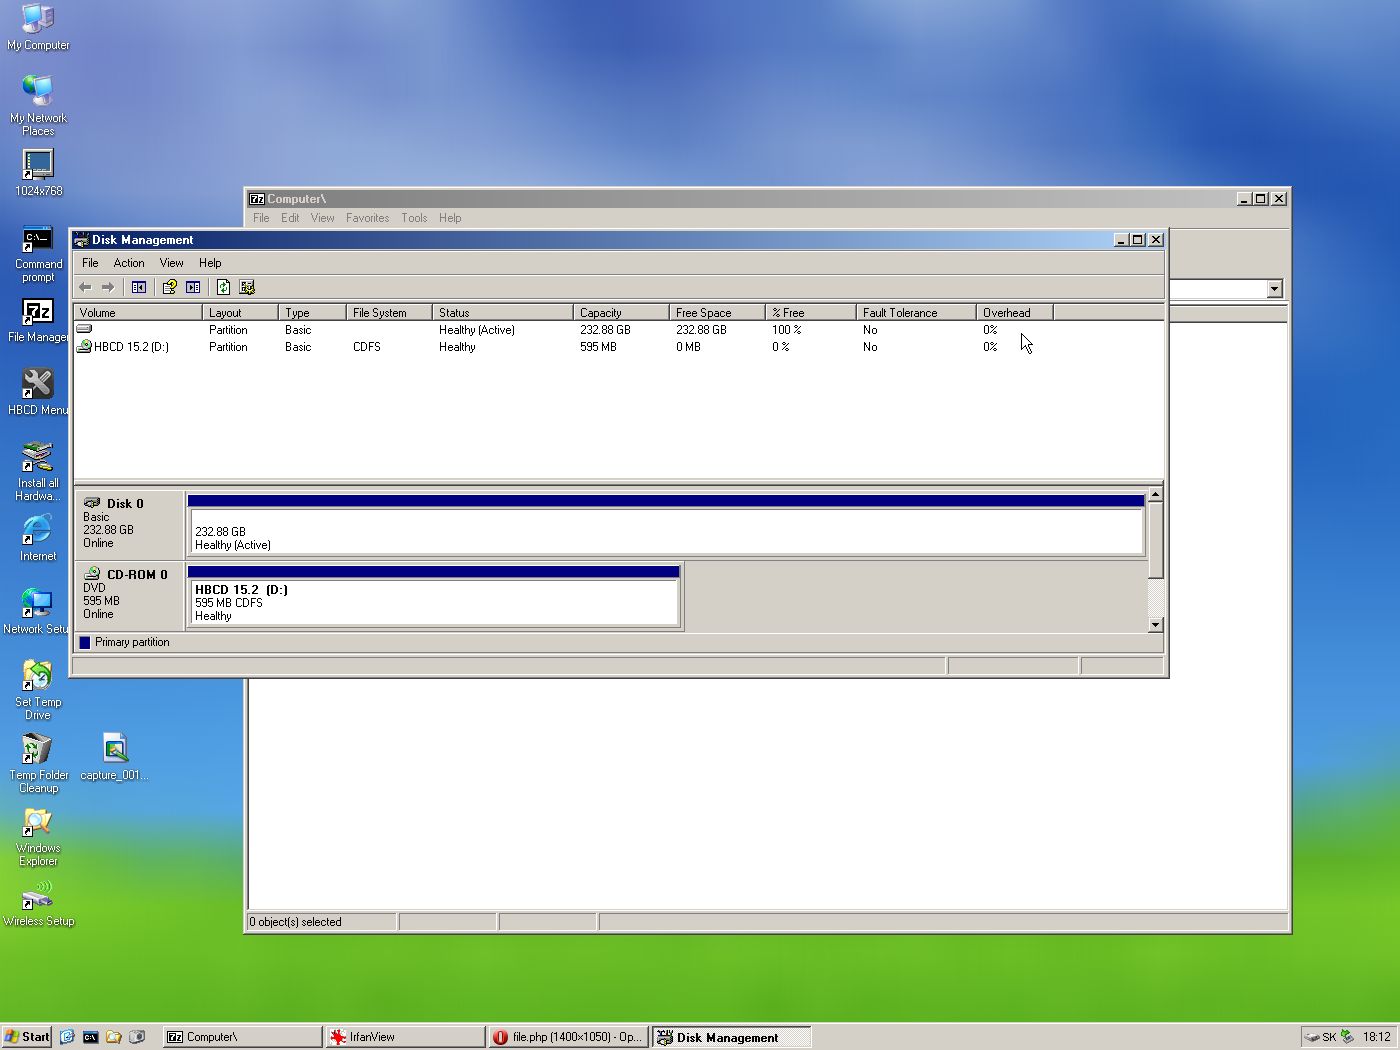Click the 18:12 clock in the system tray

click(1376, 1037)
